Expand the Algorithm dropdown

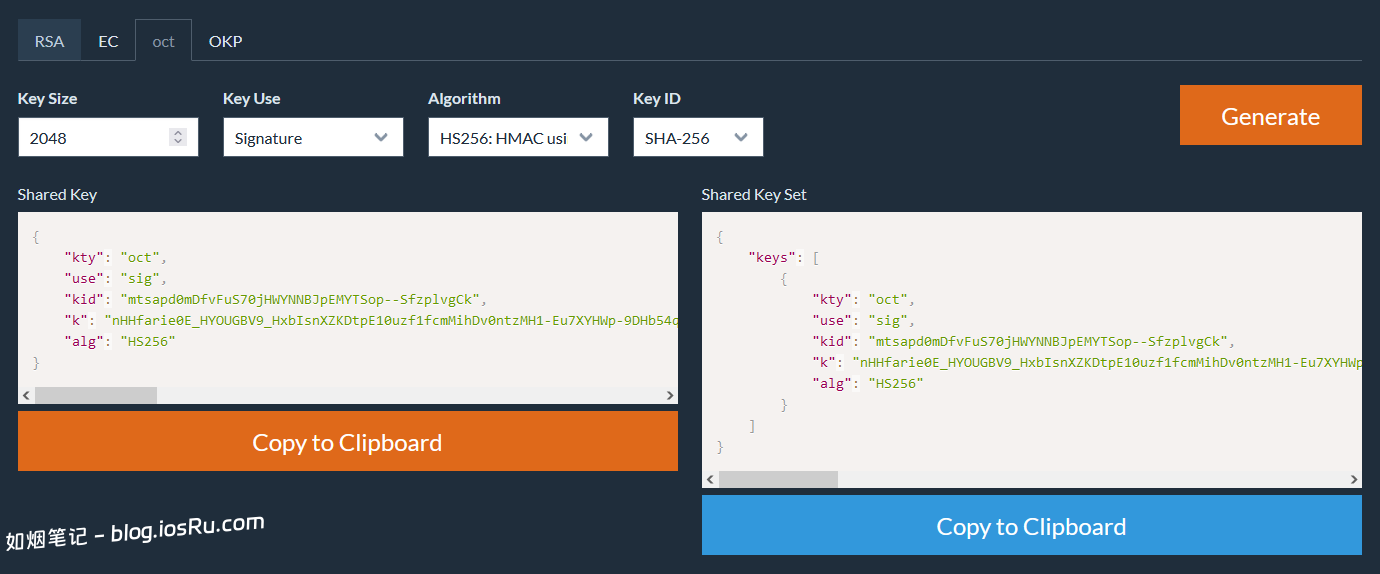pyautogui.click(x=517, y=138)
